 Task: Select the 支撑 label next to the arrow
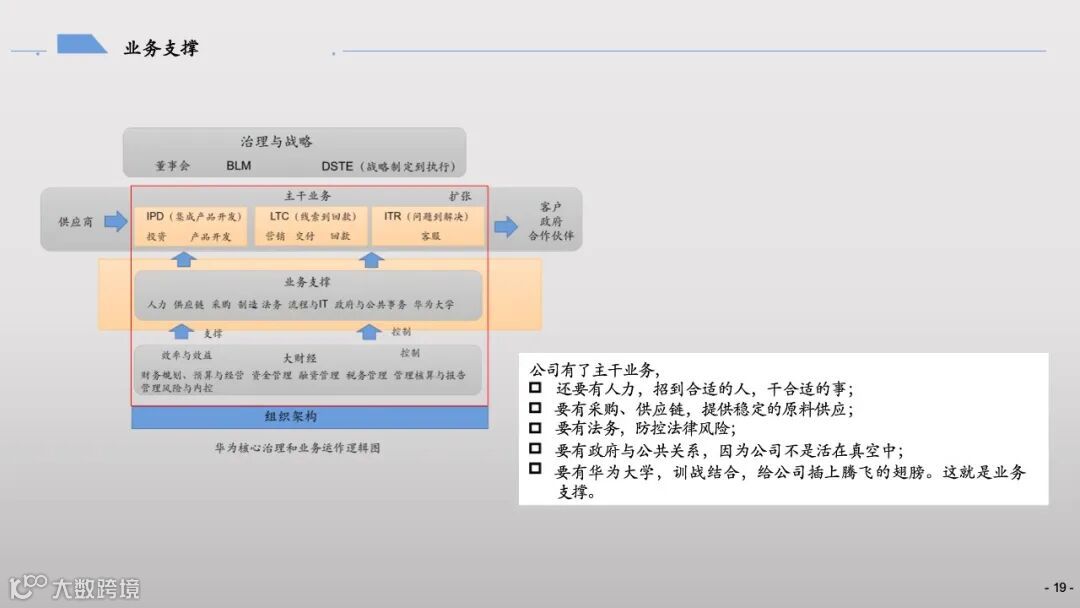[x=213, y=333]
